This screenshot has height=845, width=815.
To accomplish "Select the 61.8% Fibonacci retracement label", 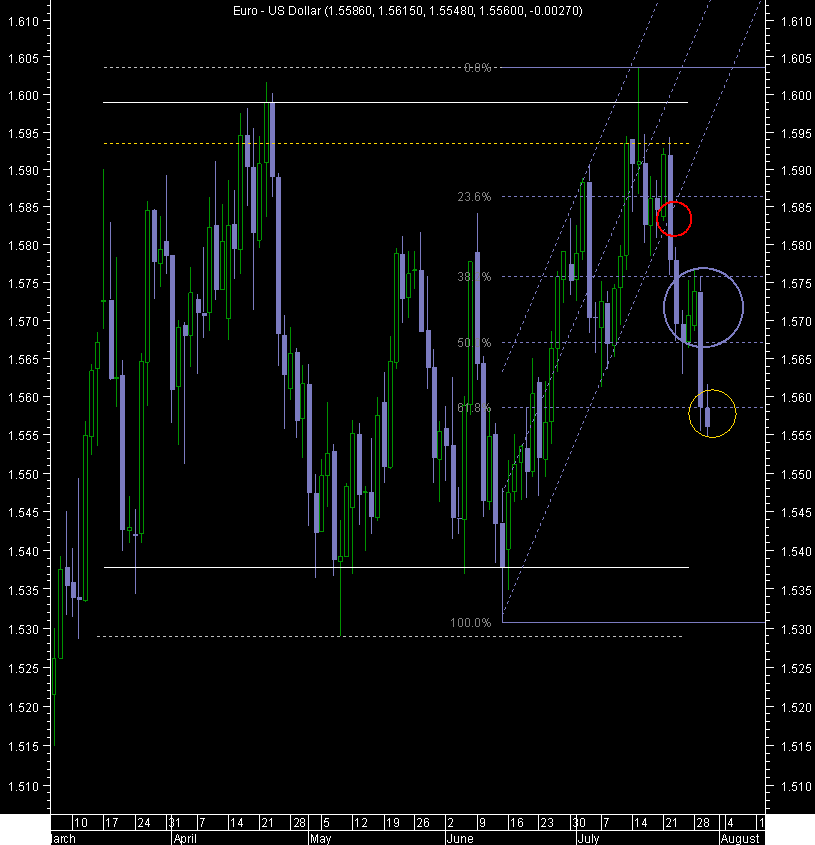I will coord(474,408).
